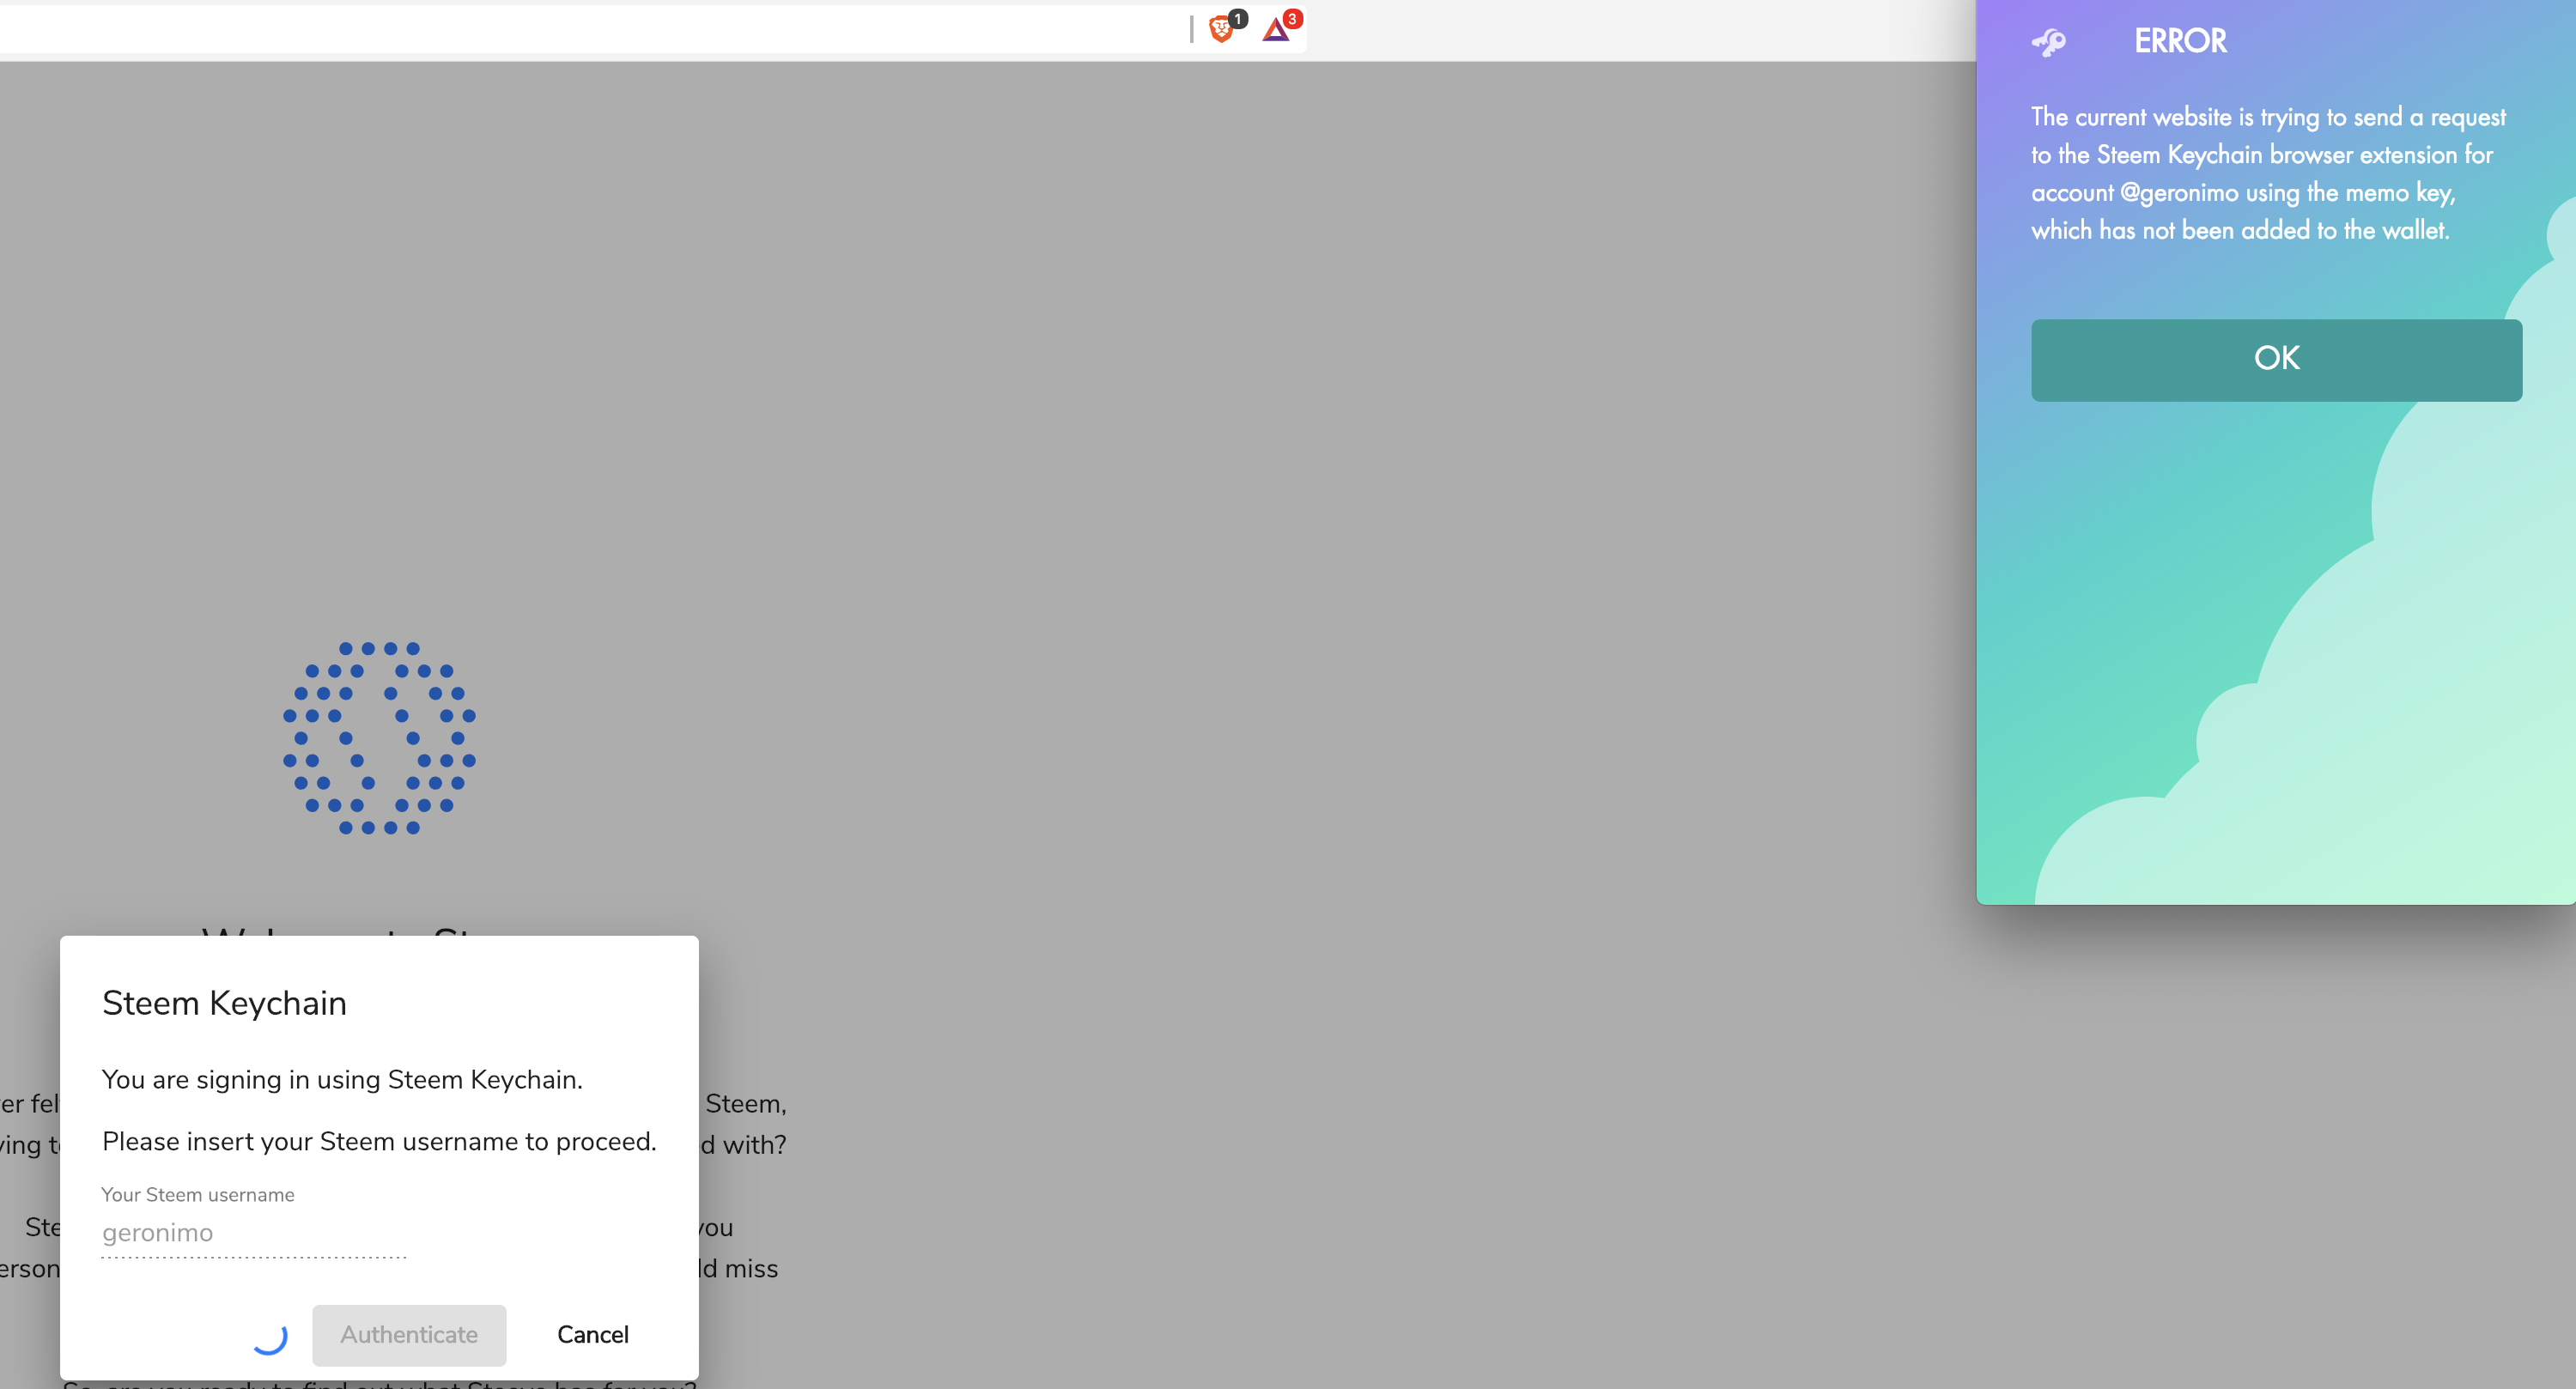Image resolution: width=2576 pixels, height=1389 pixels.
Task: Cancel the Steem Keychain sign-in dialog
Action: coord(593,1334)
